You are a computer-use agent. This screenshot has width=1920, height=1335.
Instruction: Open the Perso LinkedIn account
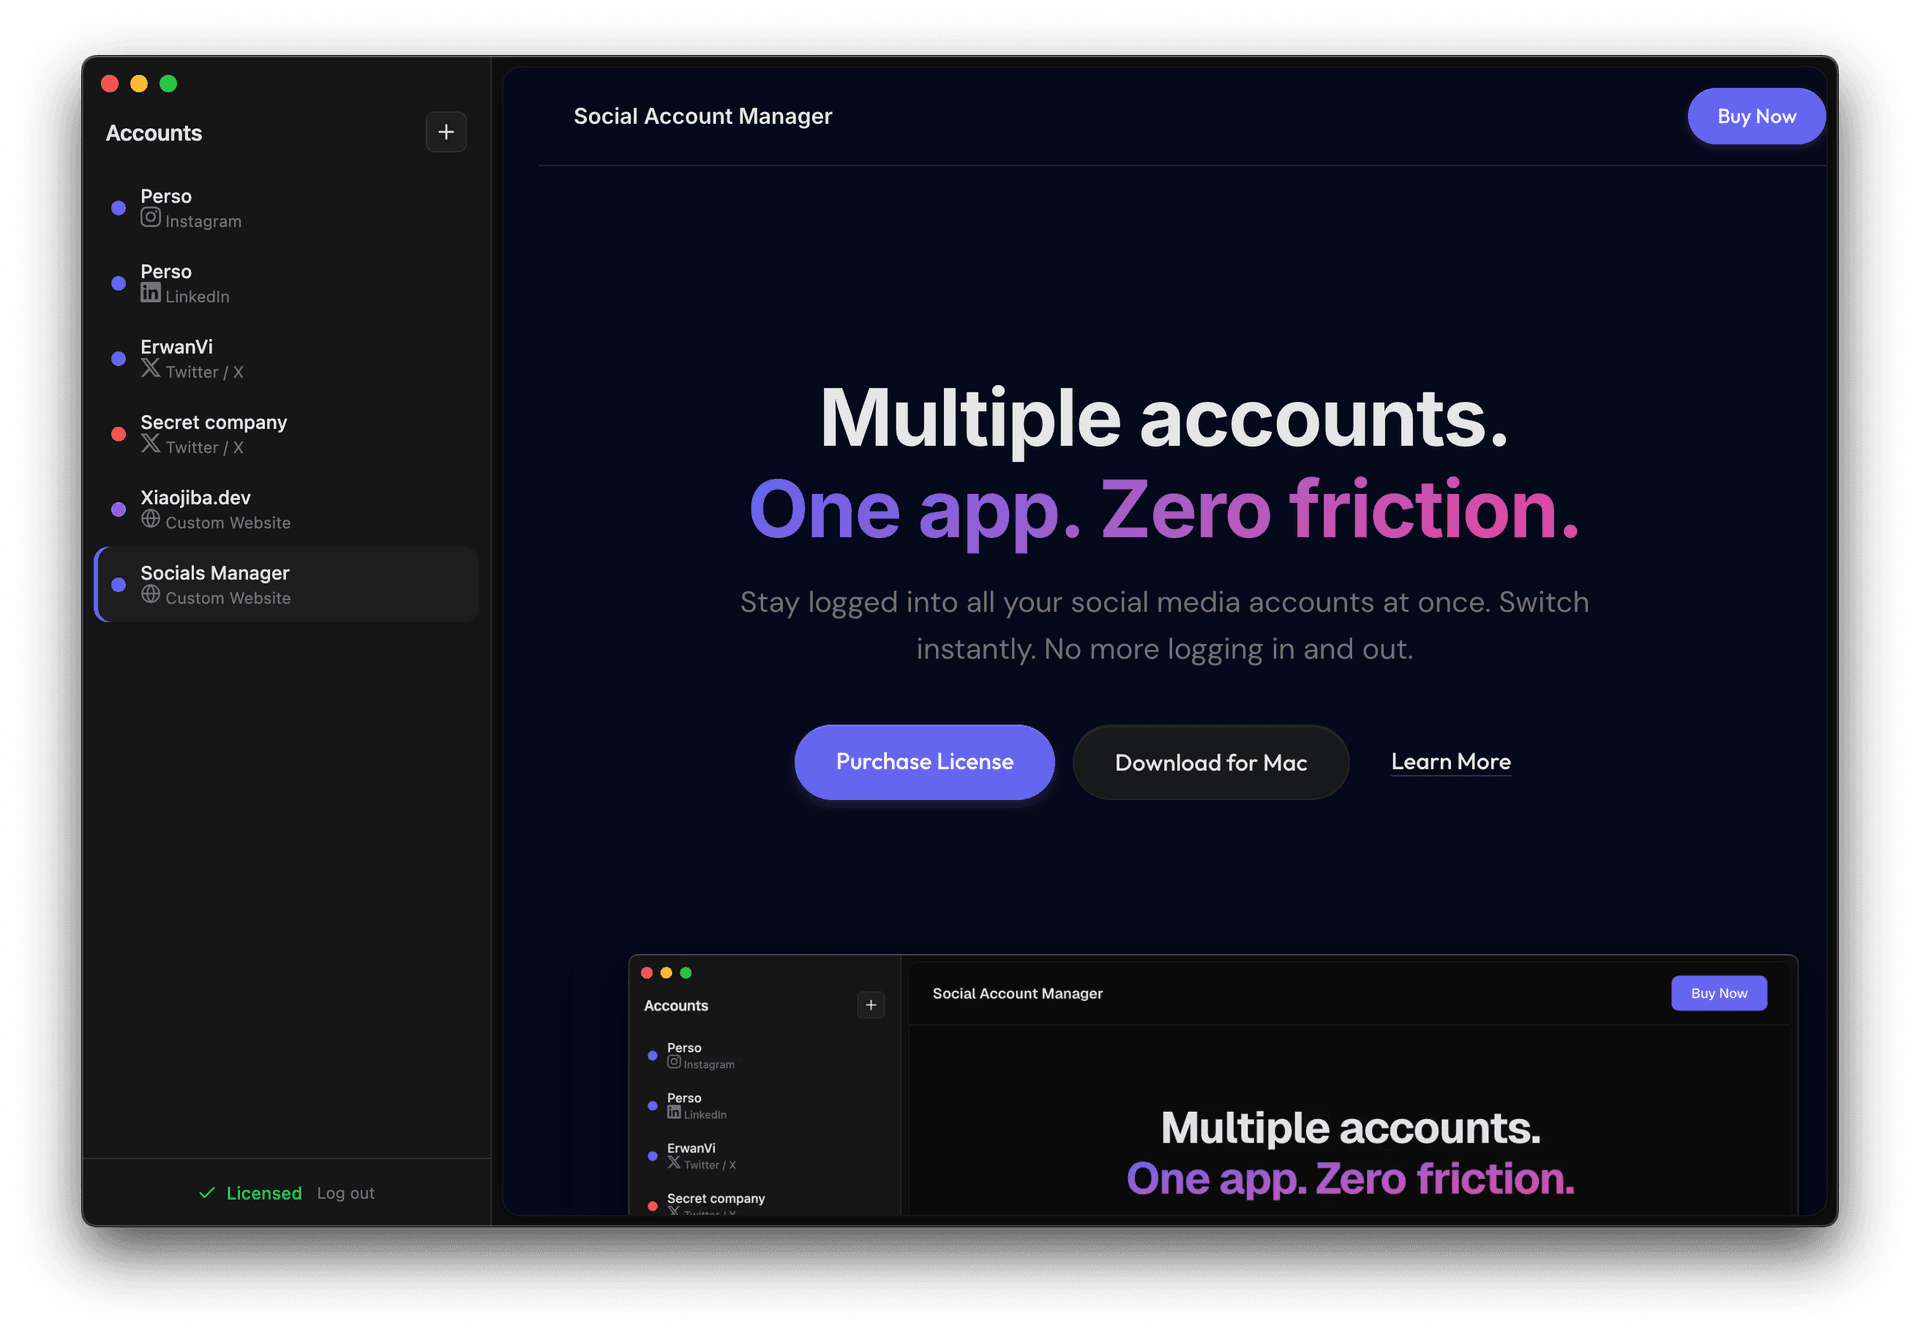[x=286, y=283]
